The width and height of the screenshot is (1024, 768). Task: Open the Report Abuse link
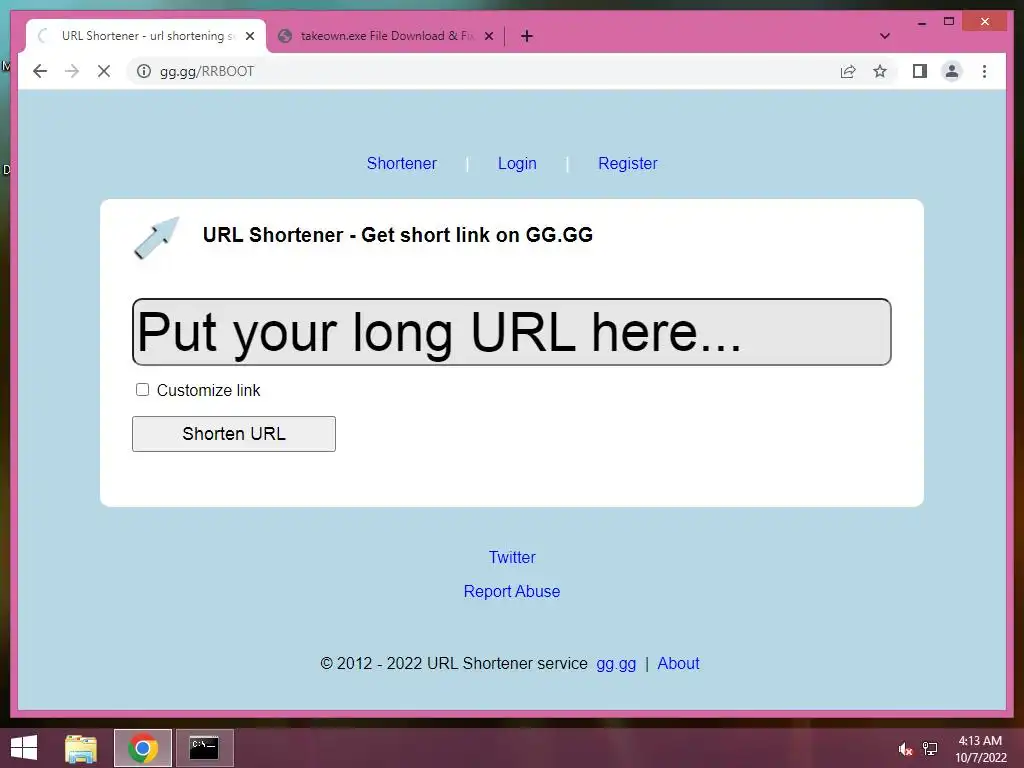coord(512,591)
